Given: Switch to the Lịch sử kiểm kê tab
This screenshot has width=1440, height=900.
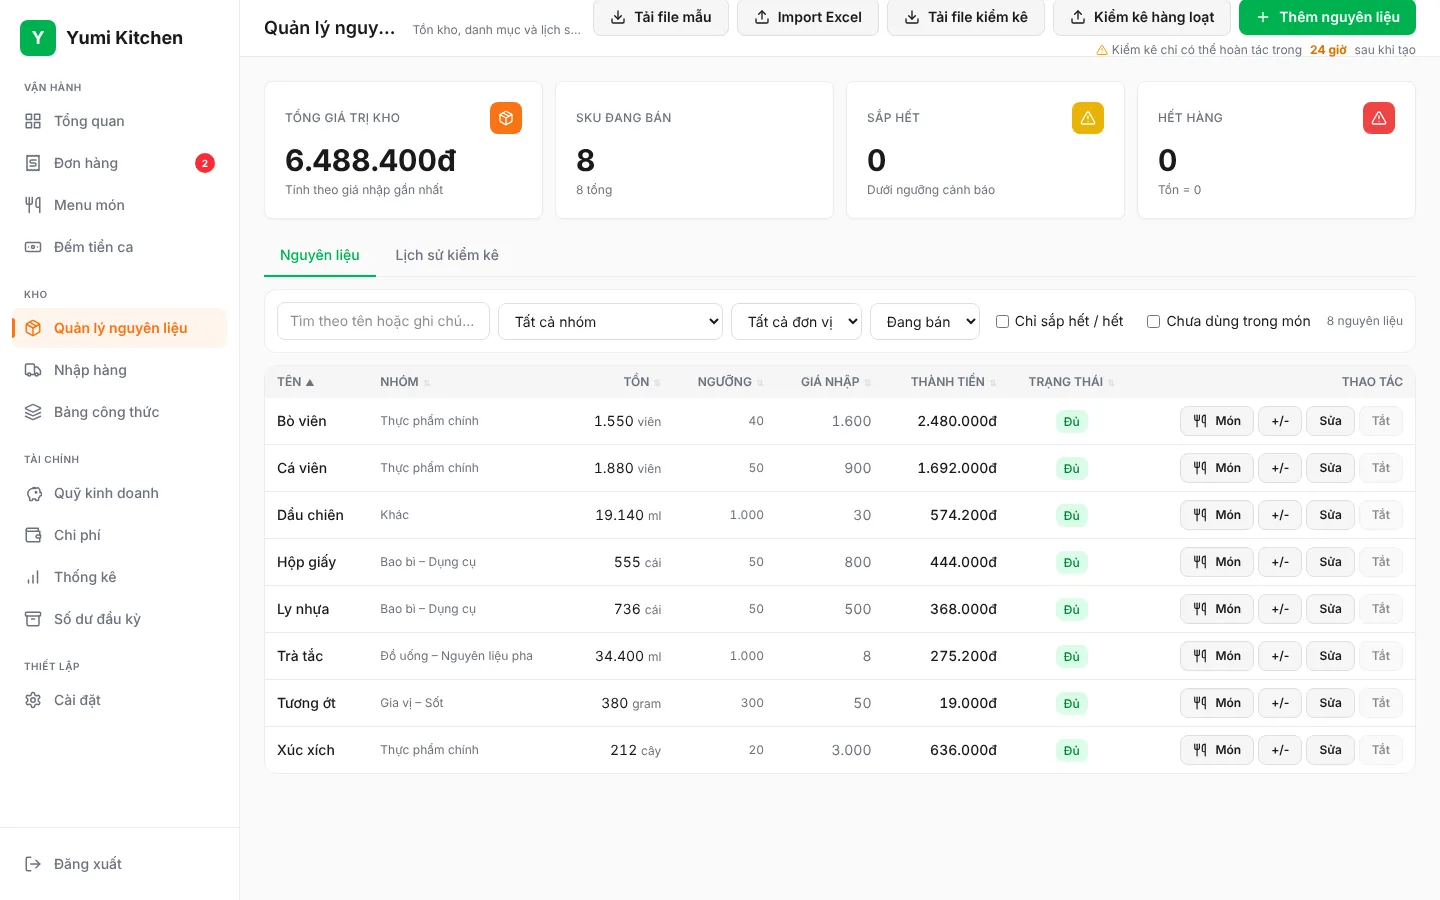Looking at the screenshot, I should pos(447,255).
